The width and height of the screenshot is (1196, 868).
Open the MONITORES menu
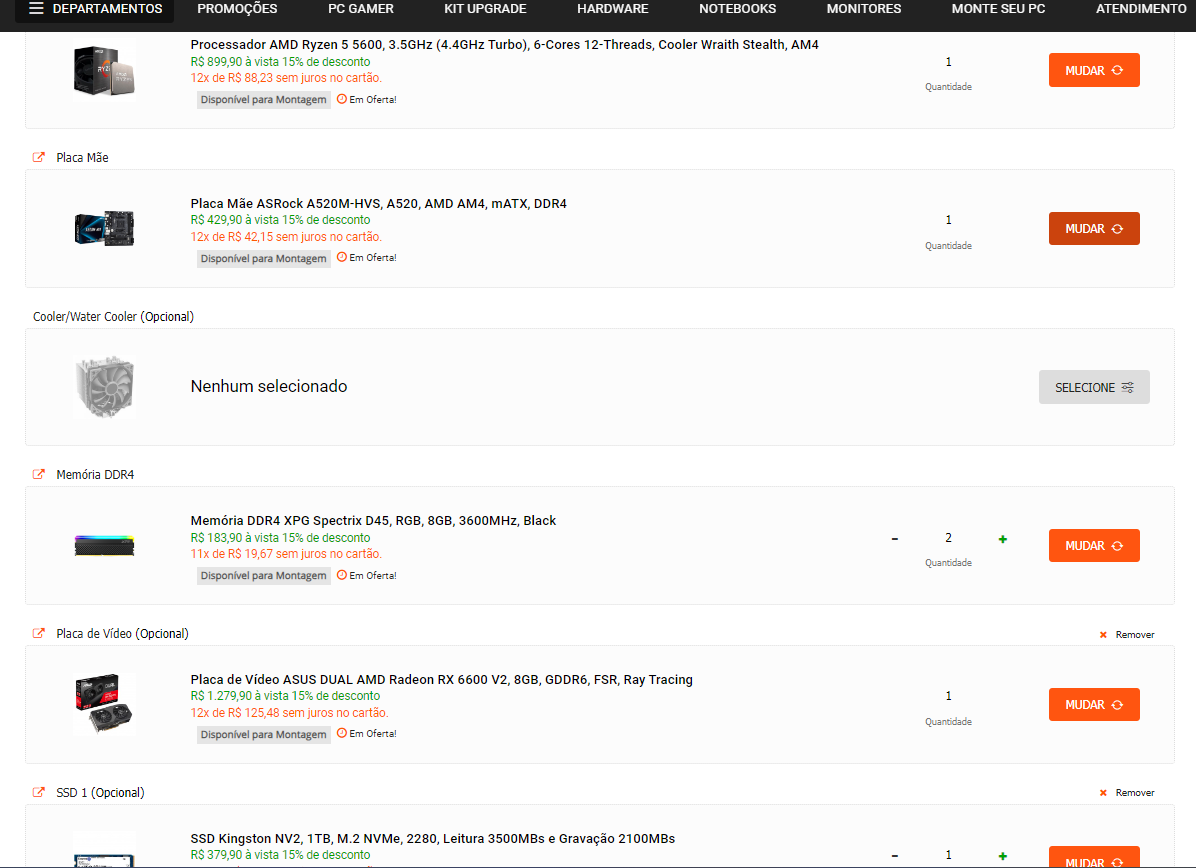(x=863, y=9)
